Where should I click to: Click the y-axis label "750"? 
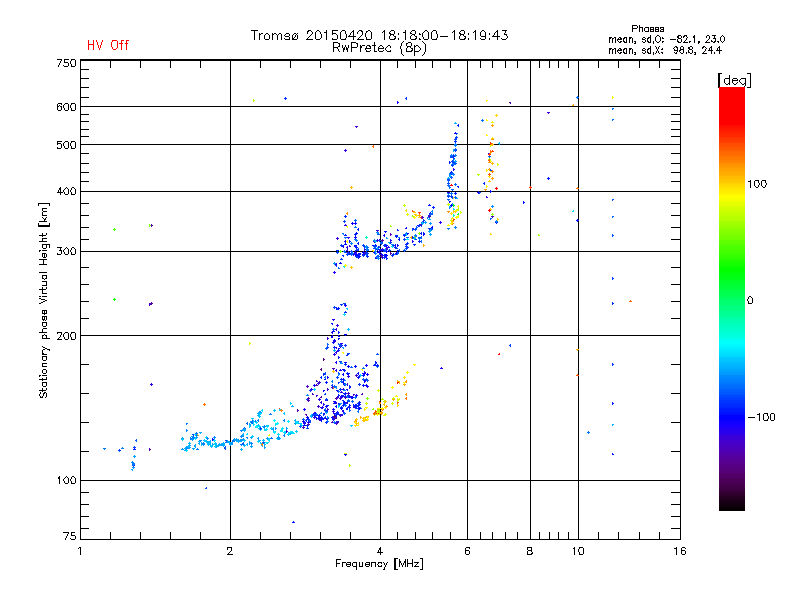coord(66,63)
